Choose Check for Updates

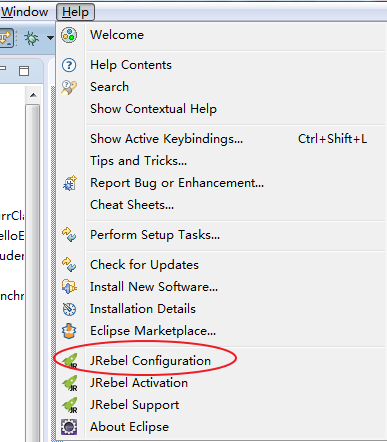144,265
